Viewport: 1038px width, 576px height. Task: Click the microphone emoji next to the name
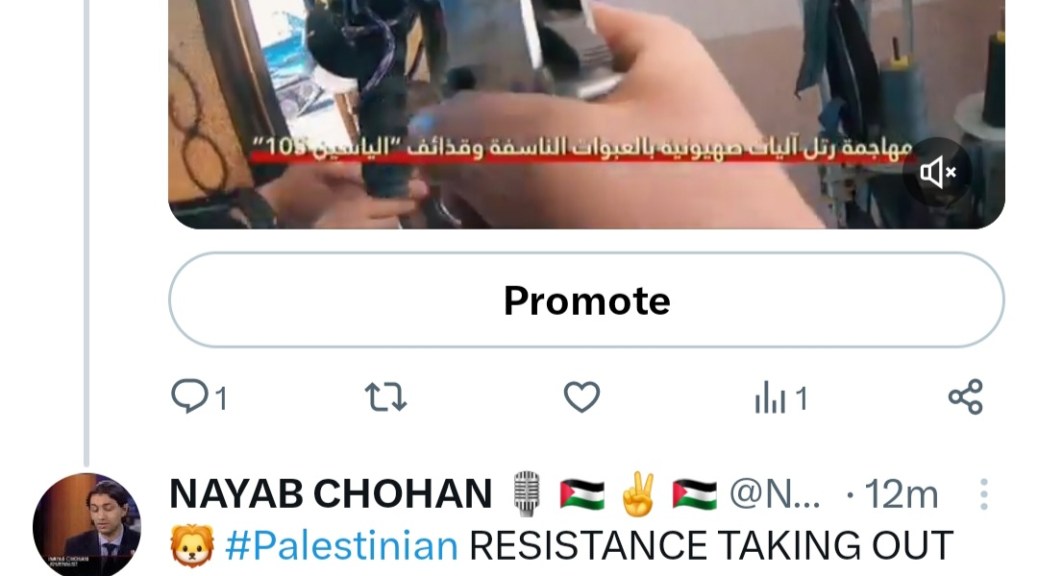pyautogui.click(x=527, y=494)
